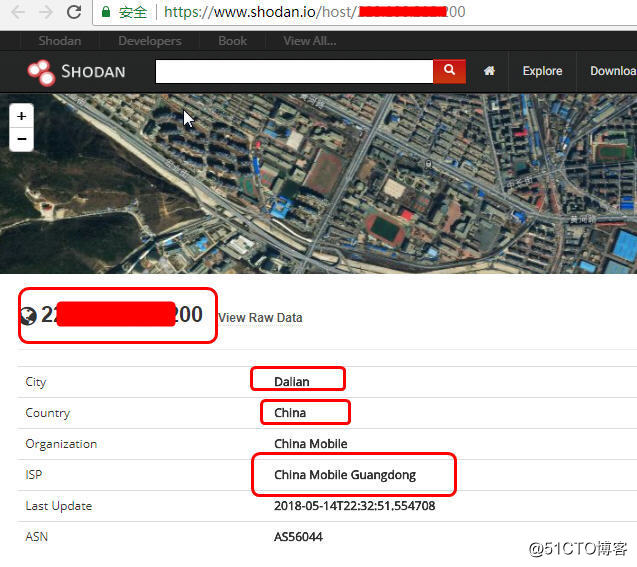Select organization value China Mobile
This screenshot has width=637, height=567.
click(x=311, y=444)
